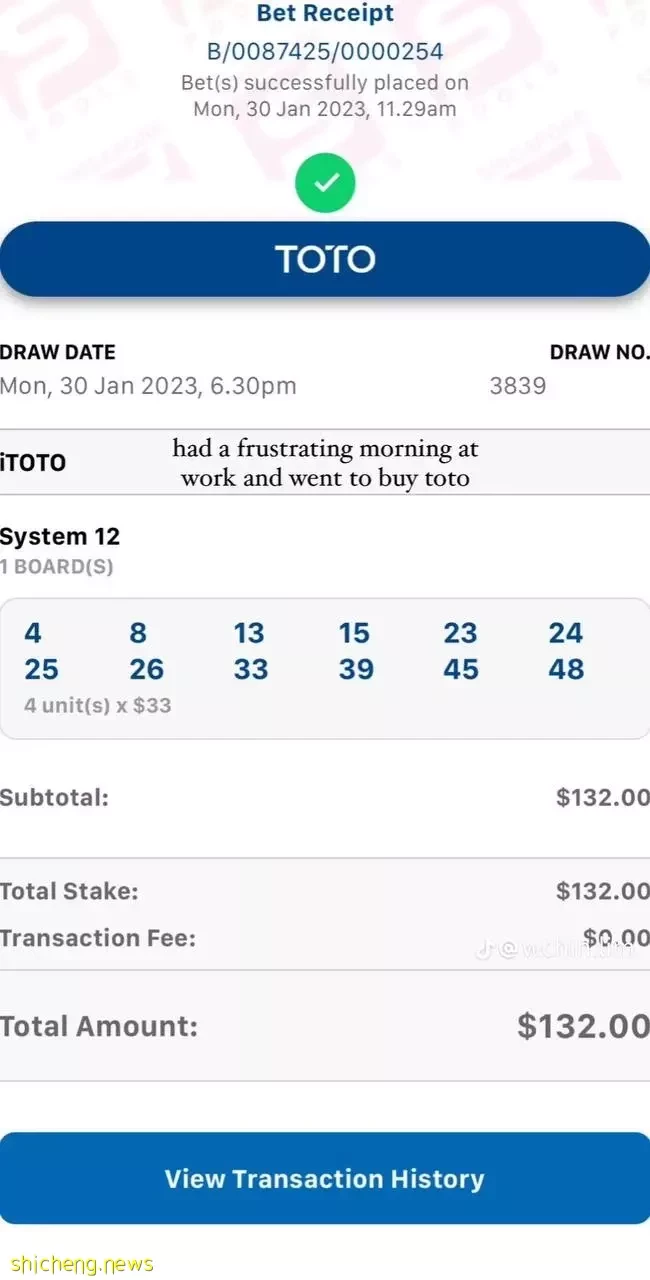This screenshot has height=1280, width=650.
Task: Click the TikTok watermark logo
Action: pyautogui.click(x=483, y=950)
